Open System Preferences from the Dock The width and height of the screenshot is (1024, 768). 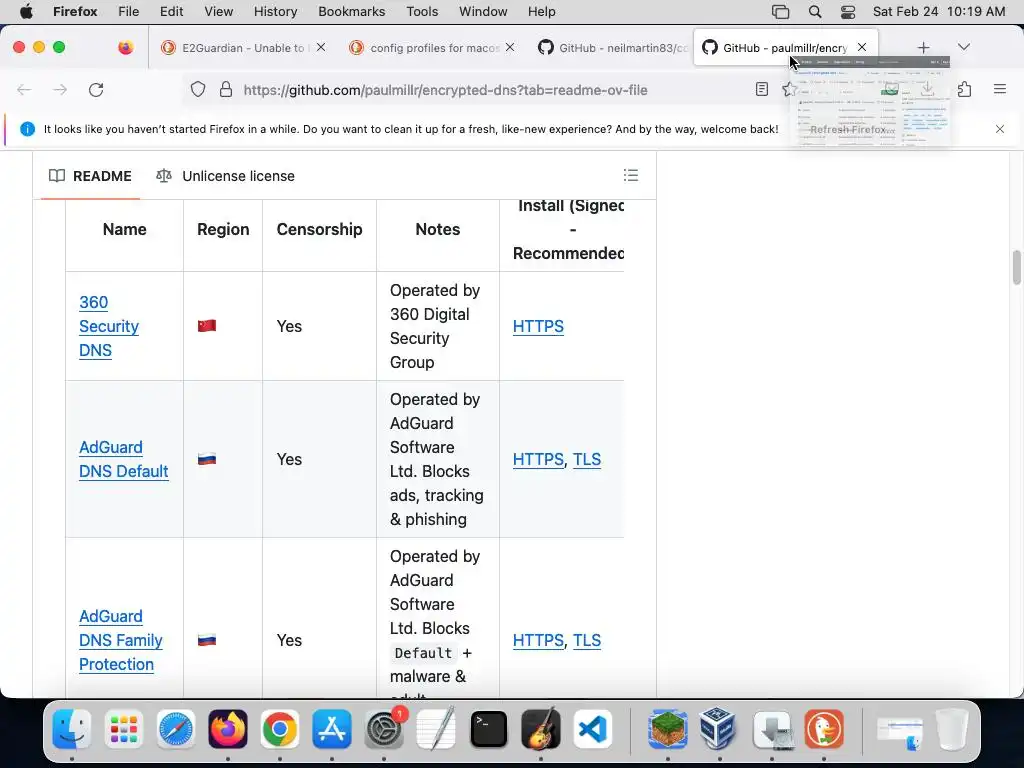(384, 729)
